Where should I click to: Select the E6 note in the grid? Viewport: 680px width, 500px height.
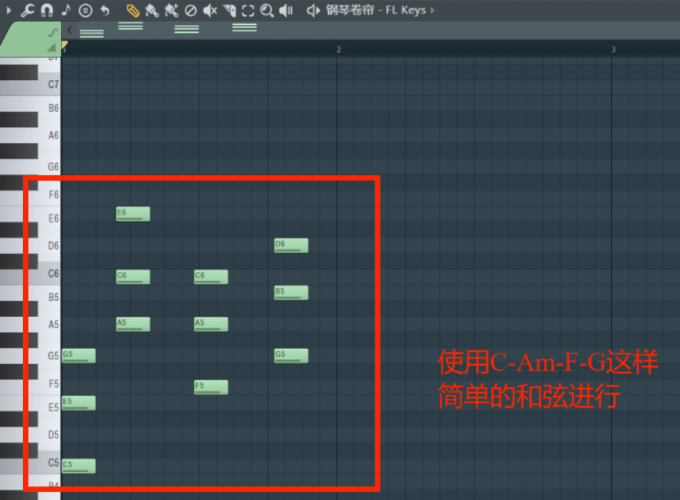(133, 214)
